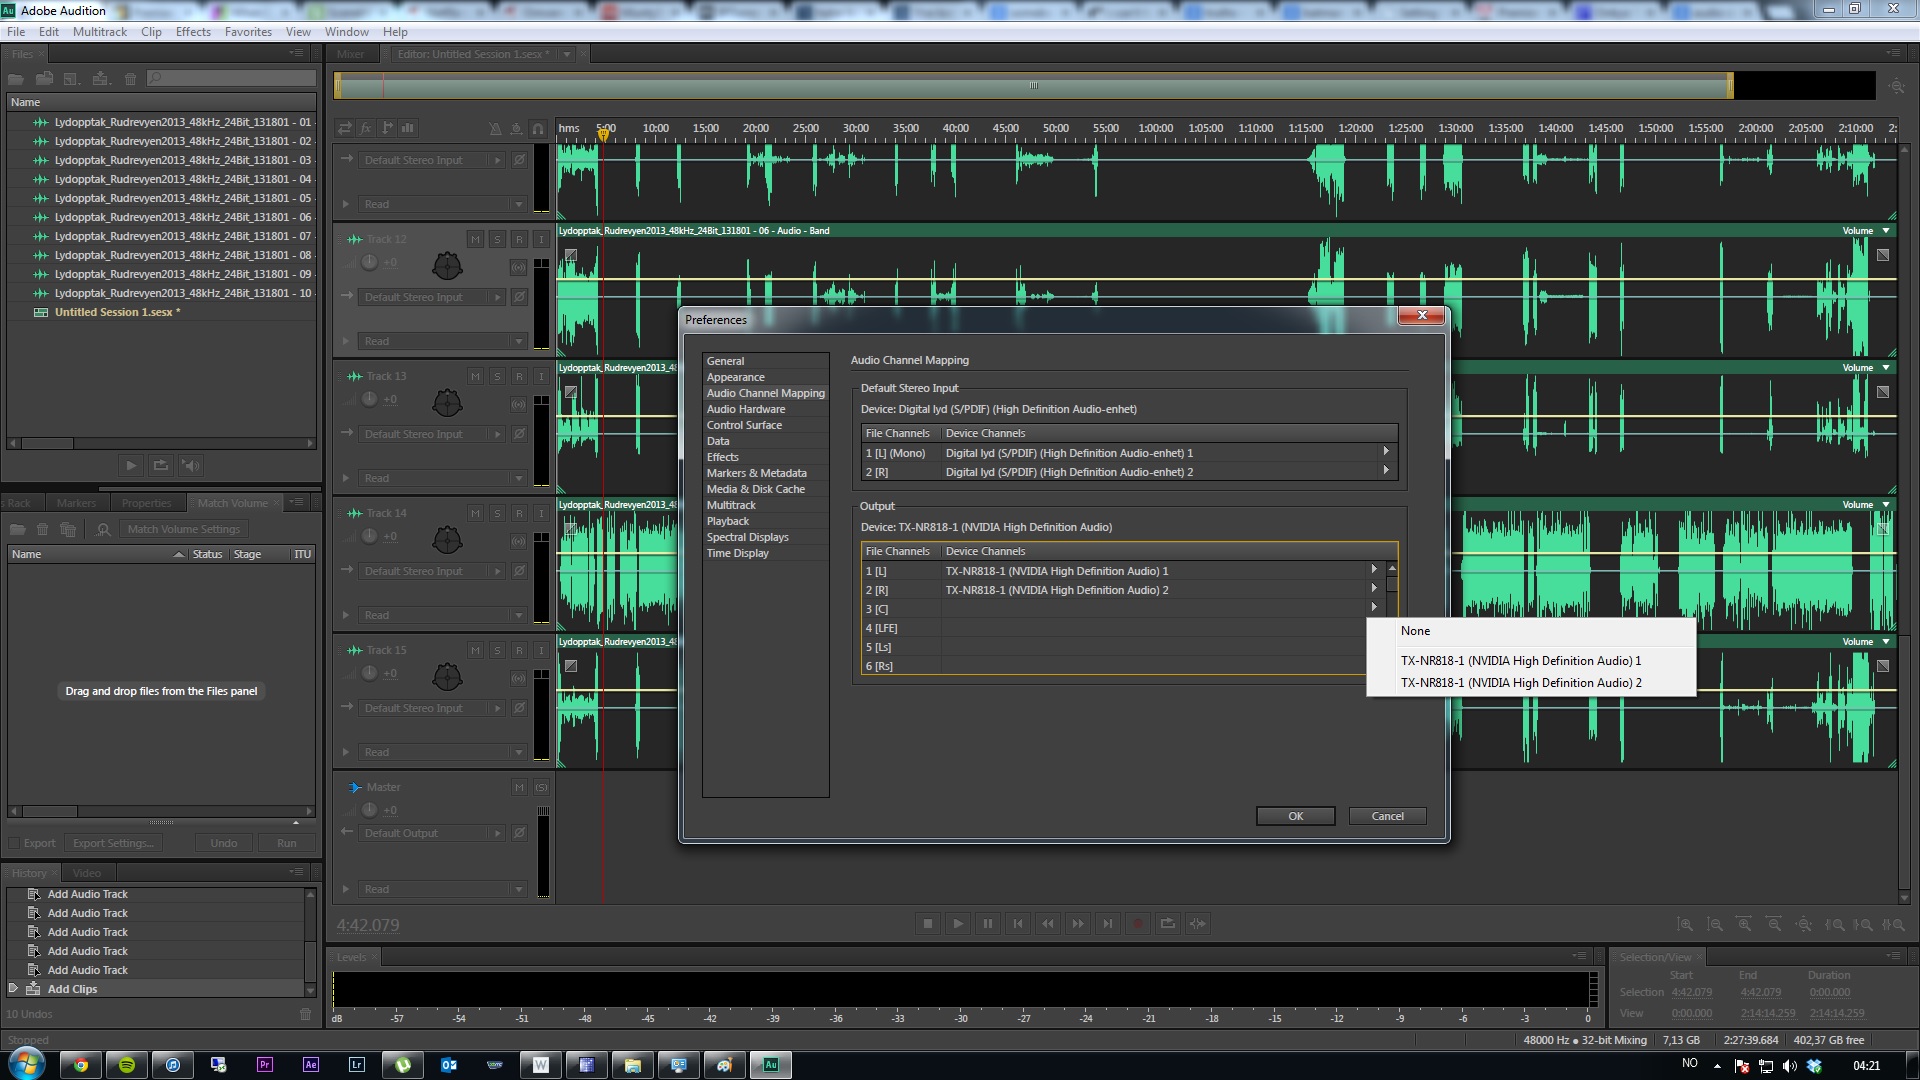
Task: Click the Files panel preview Play button
Action: [130, 465]
